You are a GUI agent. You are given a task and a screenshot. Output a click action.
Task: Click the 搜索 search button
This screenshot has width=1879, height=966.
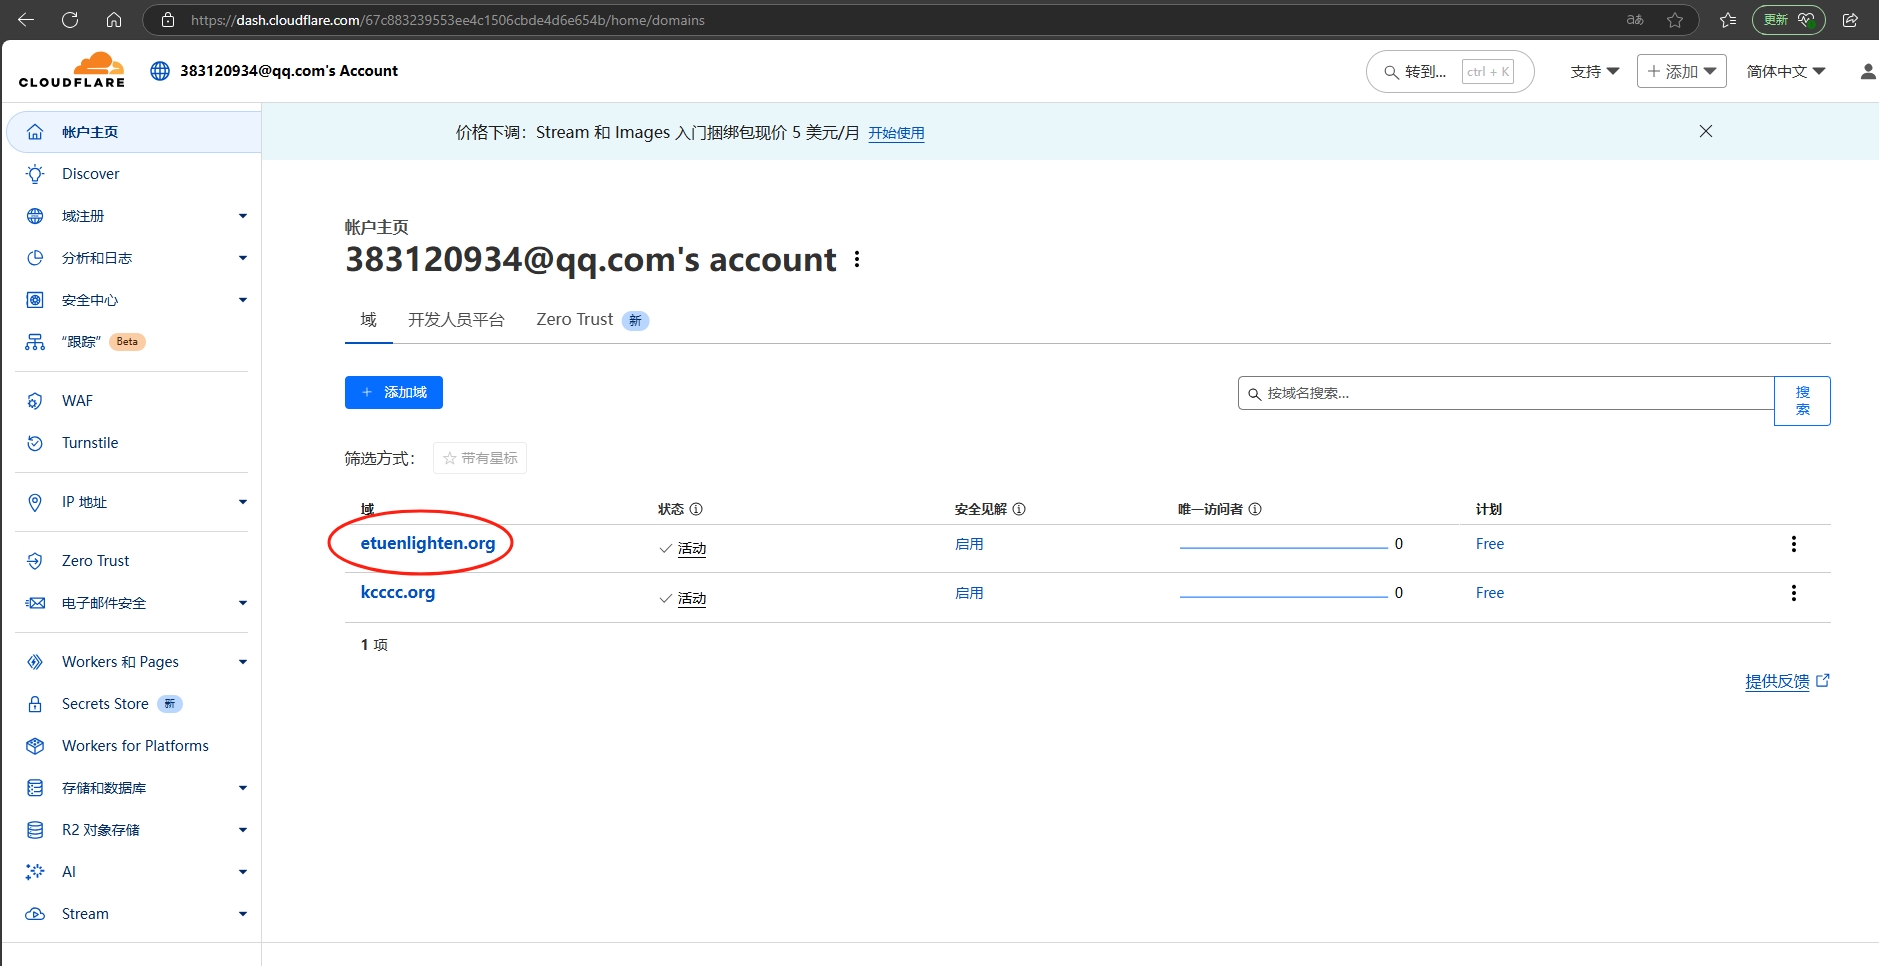[x=1802, y=401]
